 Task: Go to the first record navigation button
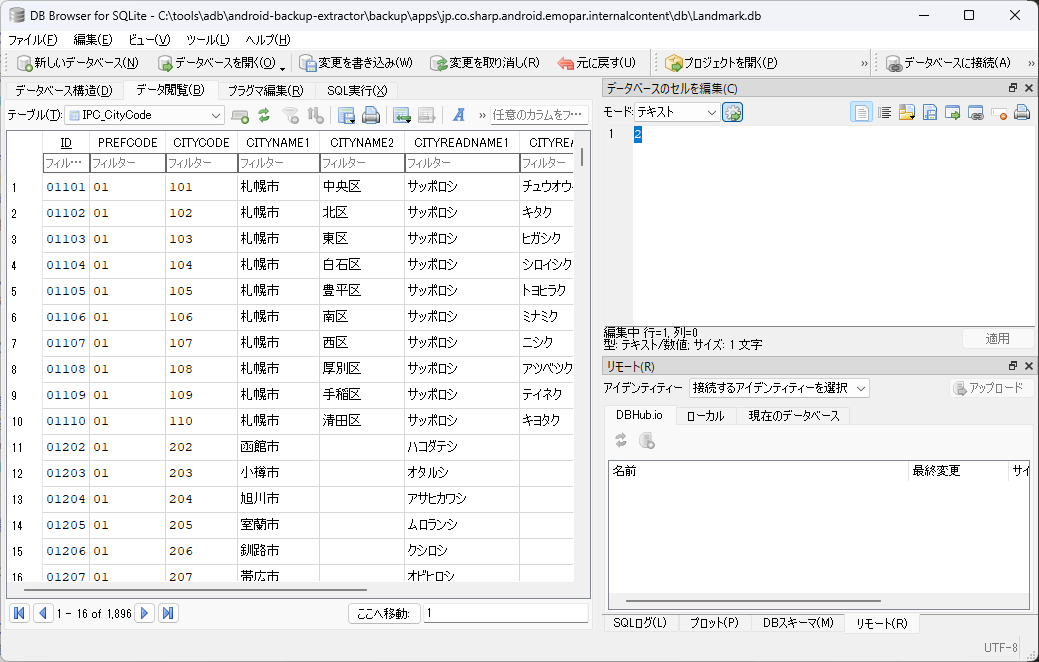pyautogui.click(x=19, y=613)
